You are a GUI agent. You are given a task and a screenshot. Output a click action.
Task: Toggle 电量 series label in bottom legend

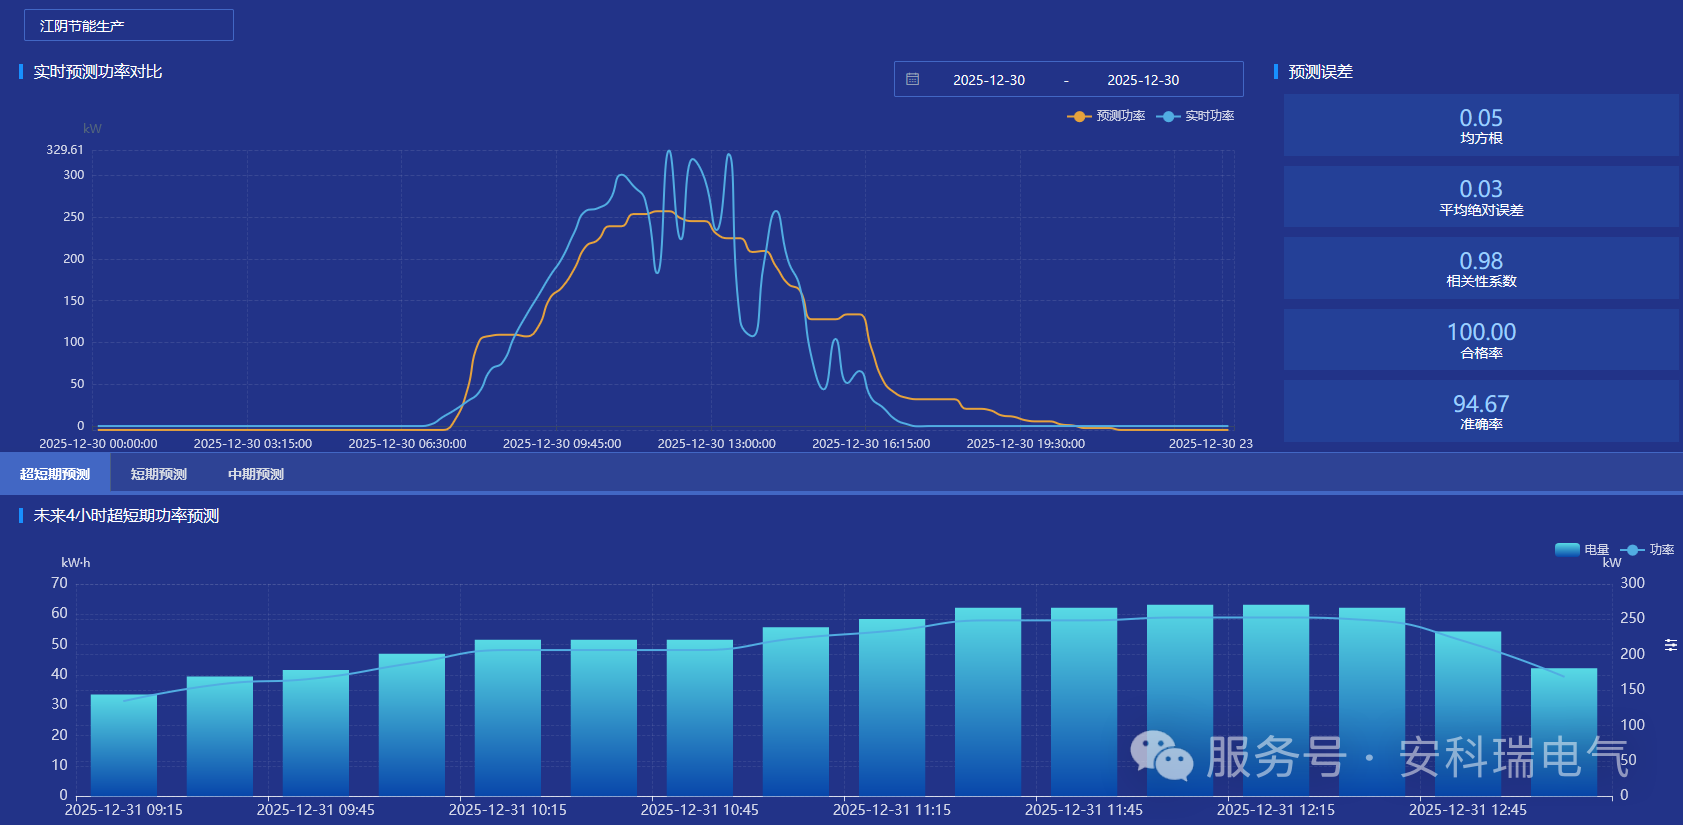(x=1596, y=549)
